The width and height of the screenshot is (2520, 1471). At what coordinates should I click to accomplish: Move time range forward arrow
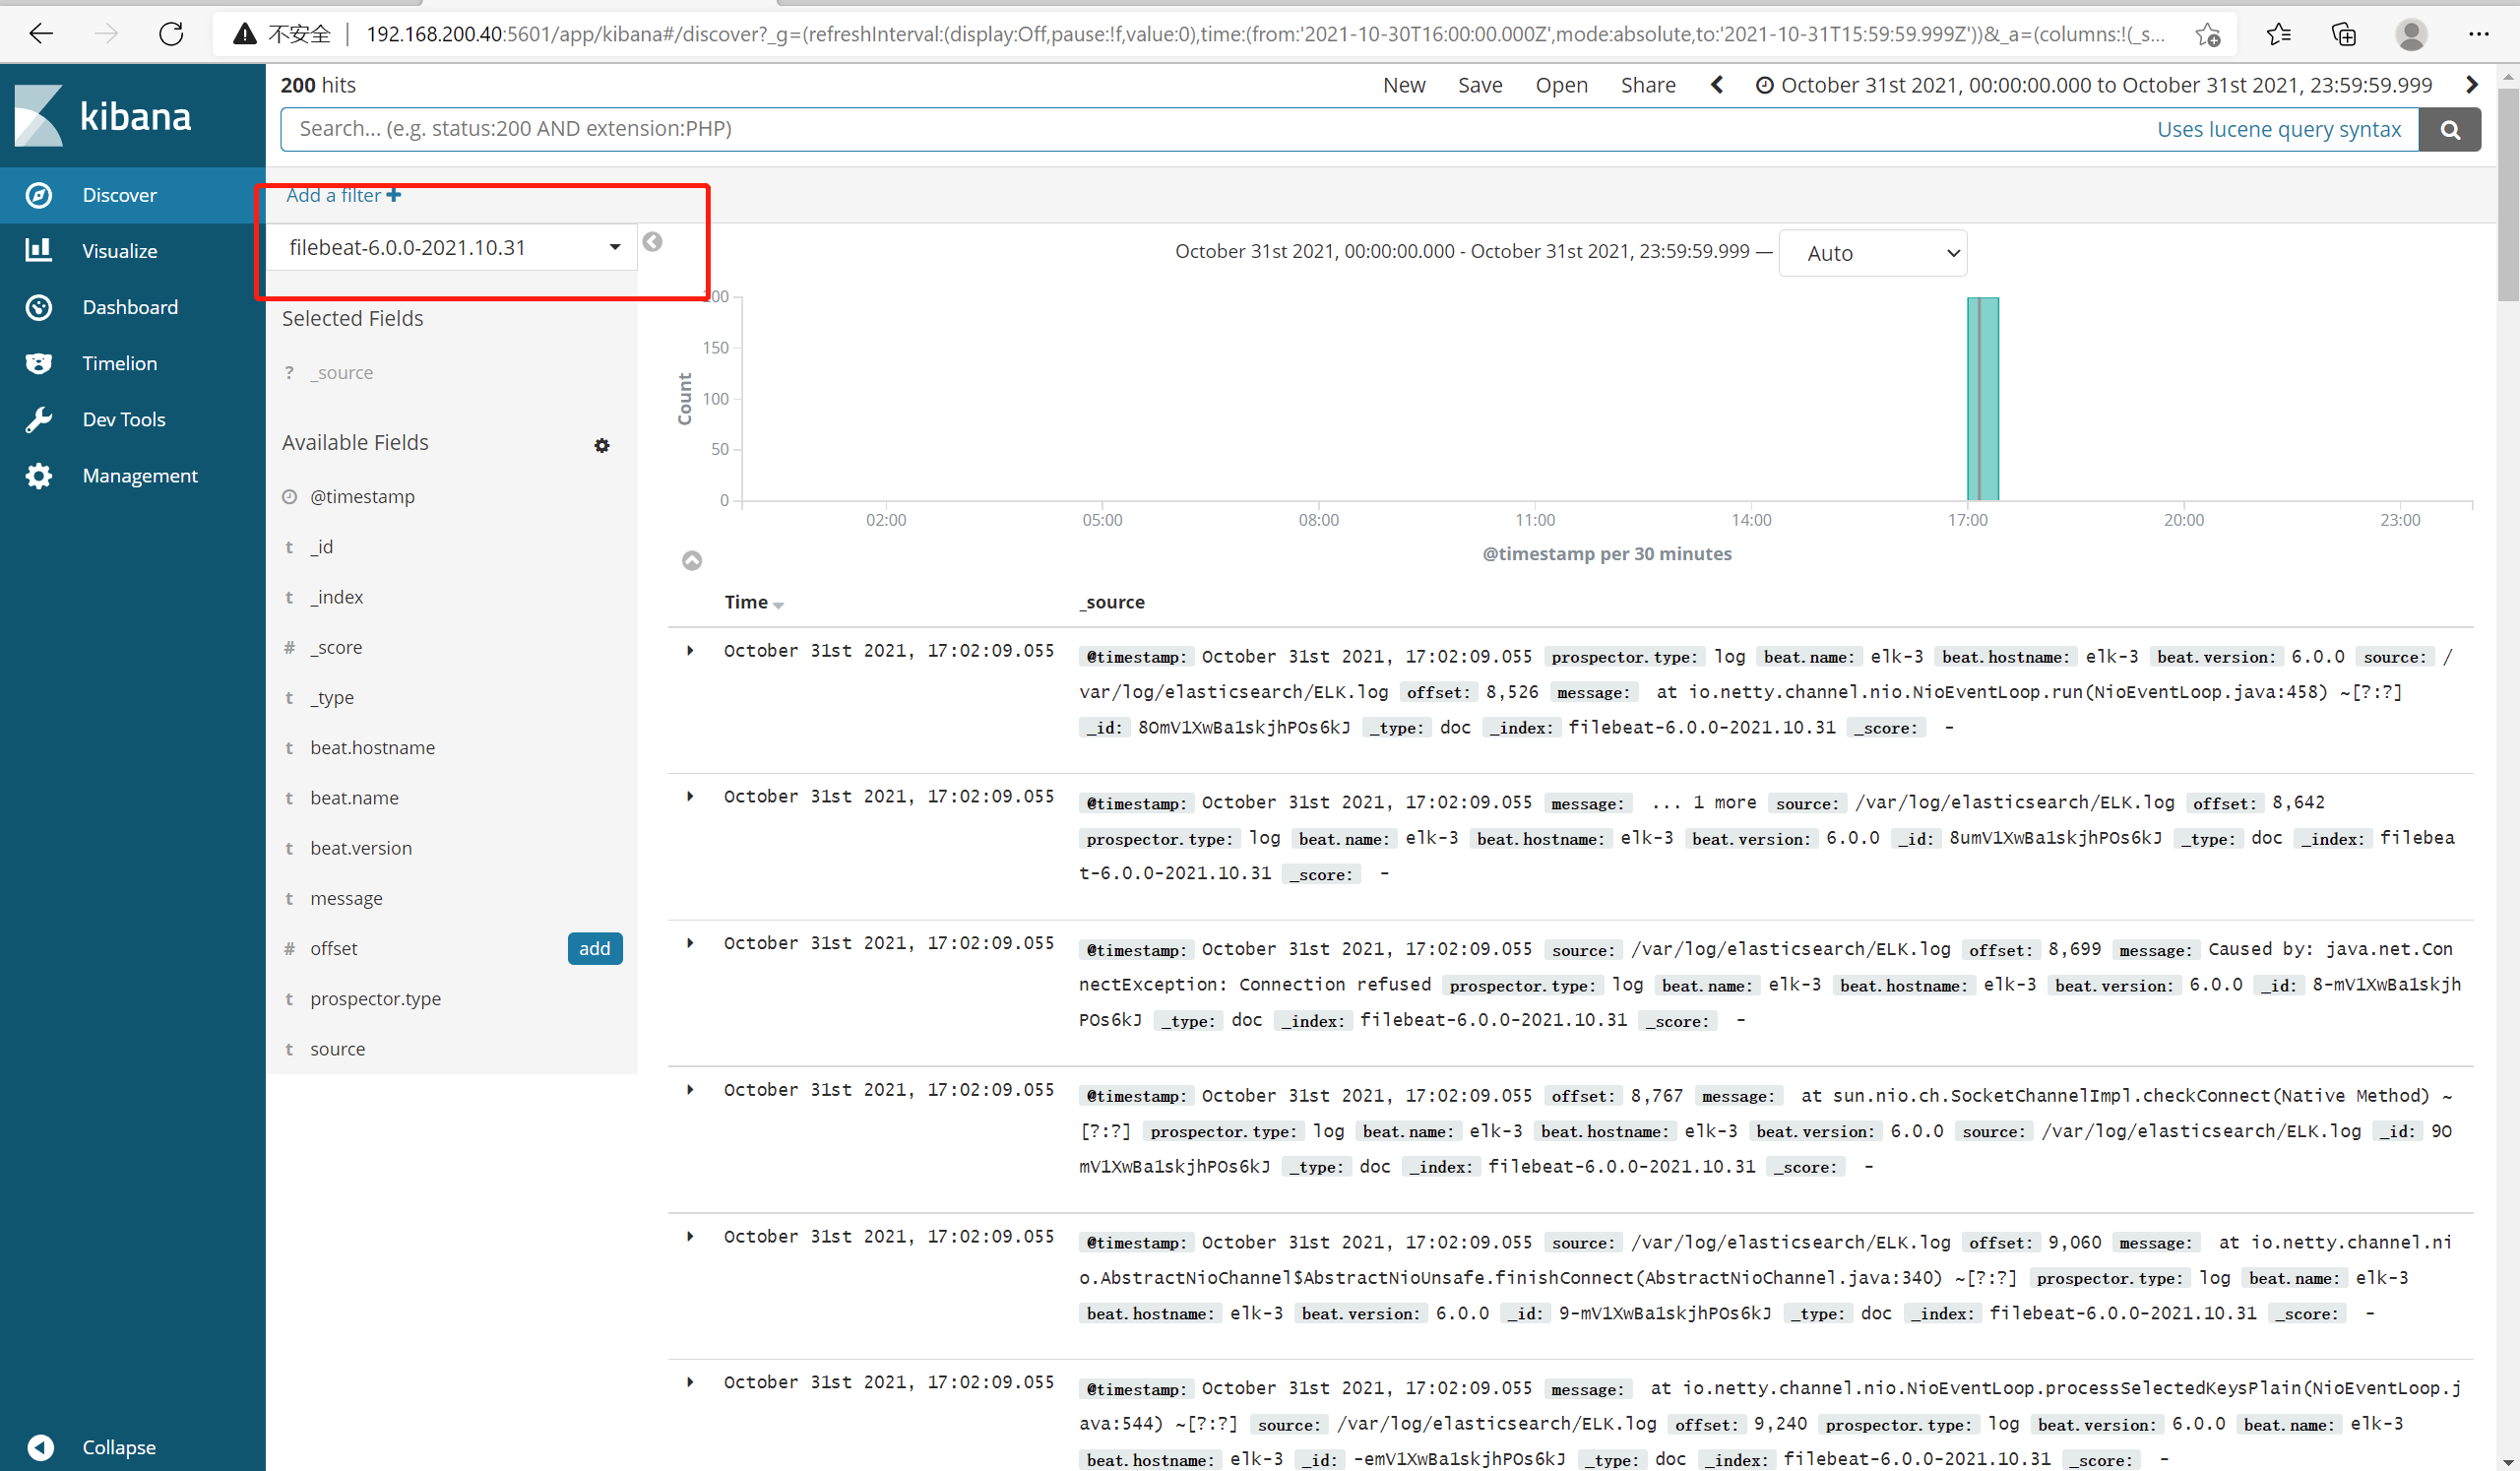pyautogui.click(x=2472, y=85)
